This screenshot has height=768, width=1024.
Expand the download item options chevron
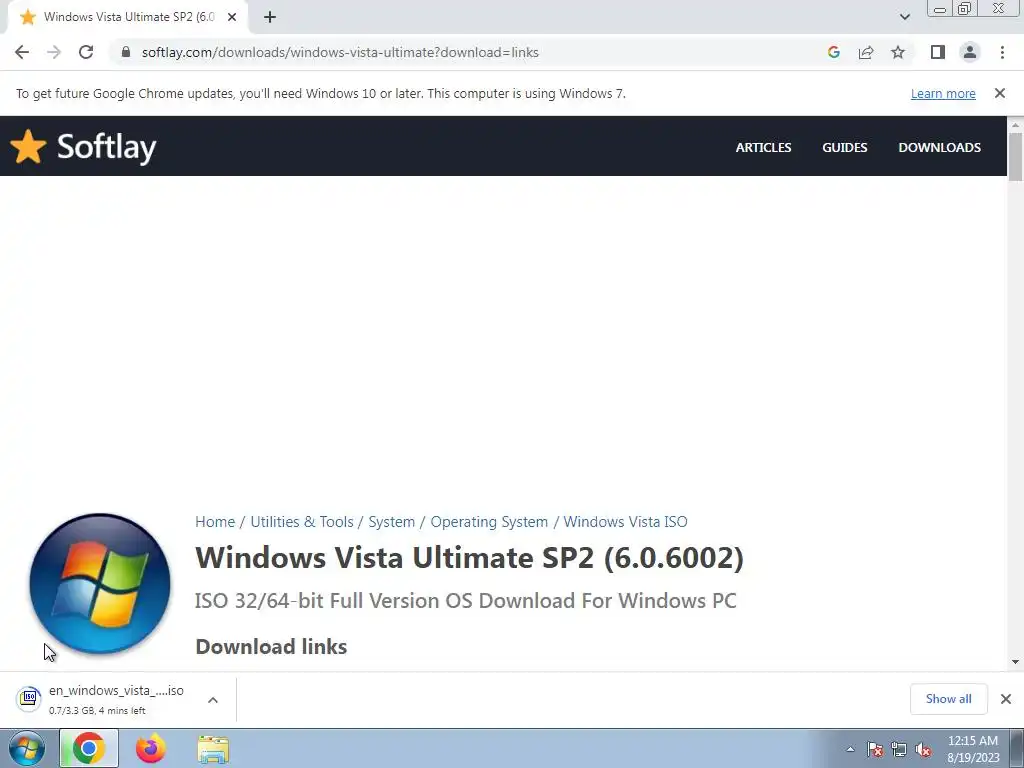coord(213,700)
